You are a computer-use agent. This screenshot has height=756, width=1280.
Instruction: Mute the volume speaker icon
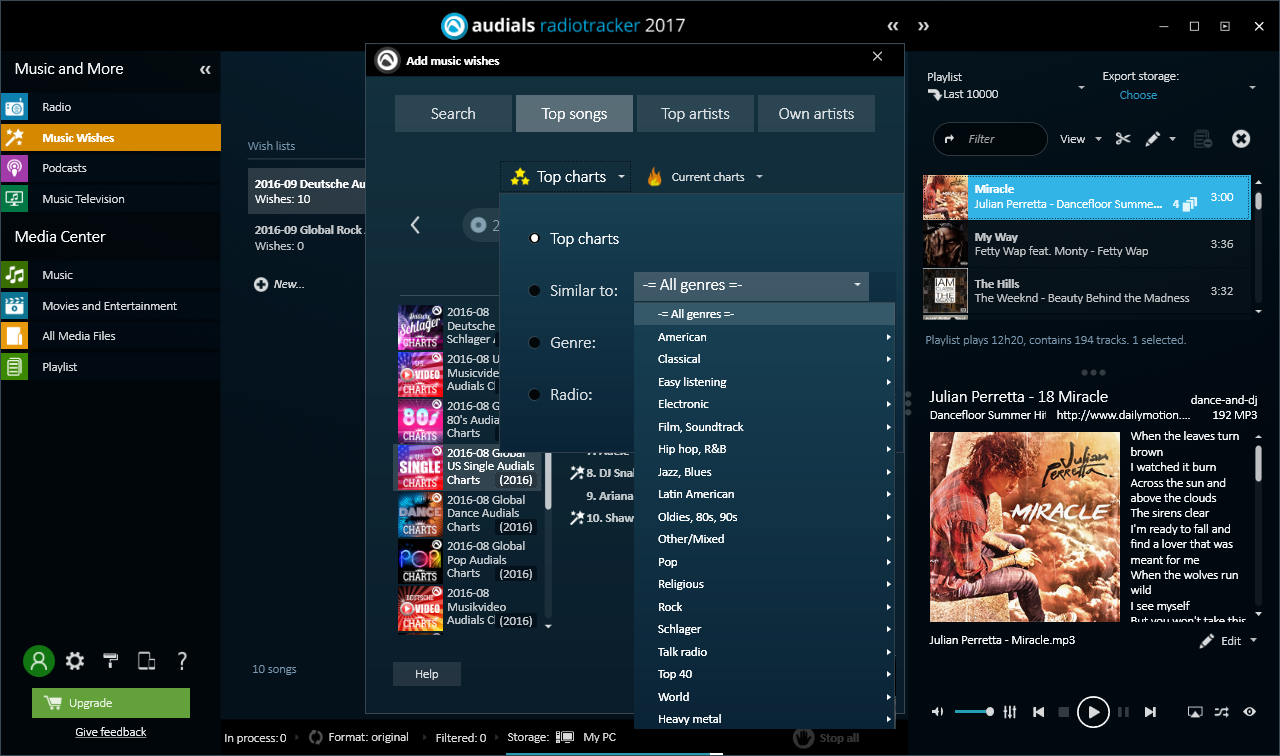pos(937,712)
